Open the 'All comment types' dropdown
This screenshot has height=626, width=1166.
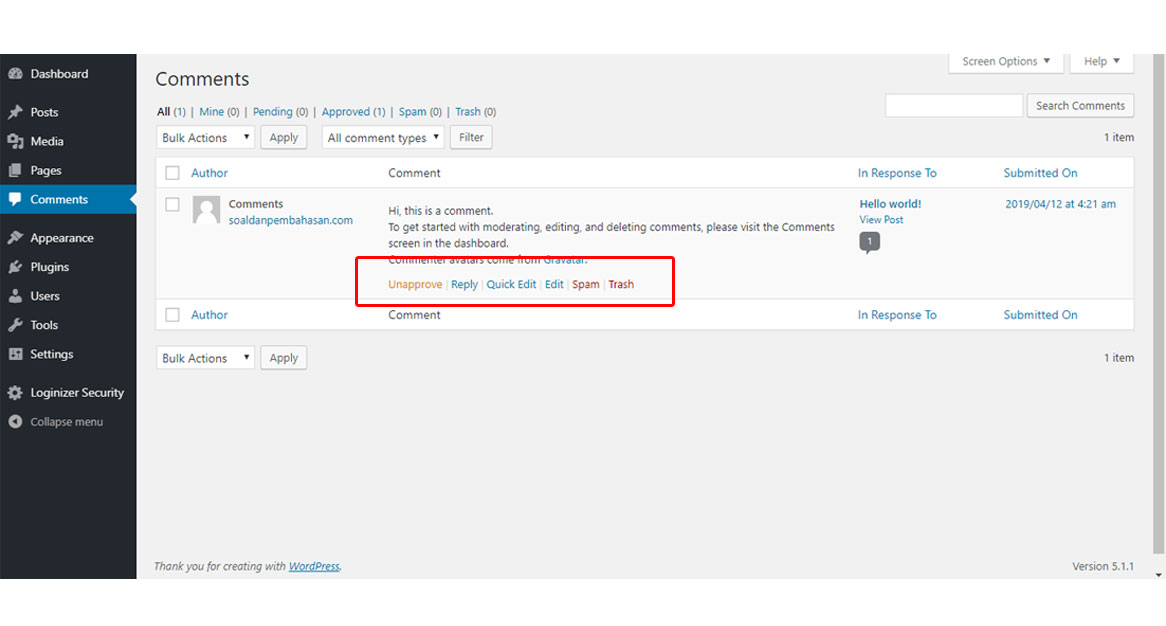382,137
